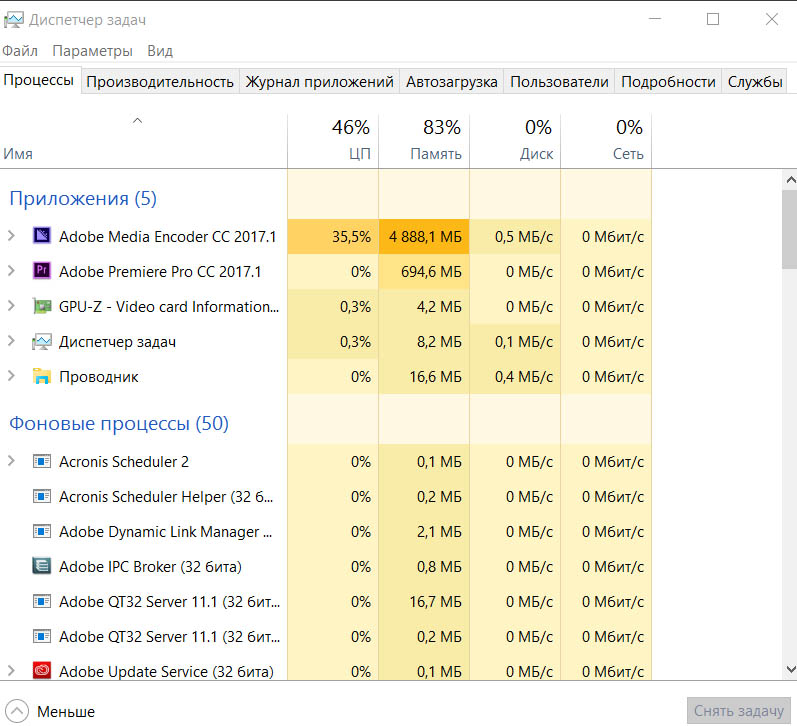The width and height of the screenshot is (797, 726).
Task: Switch to the Журнал приложений tab
Action: [x=320, y=81]
